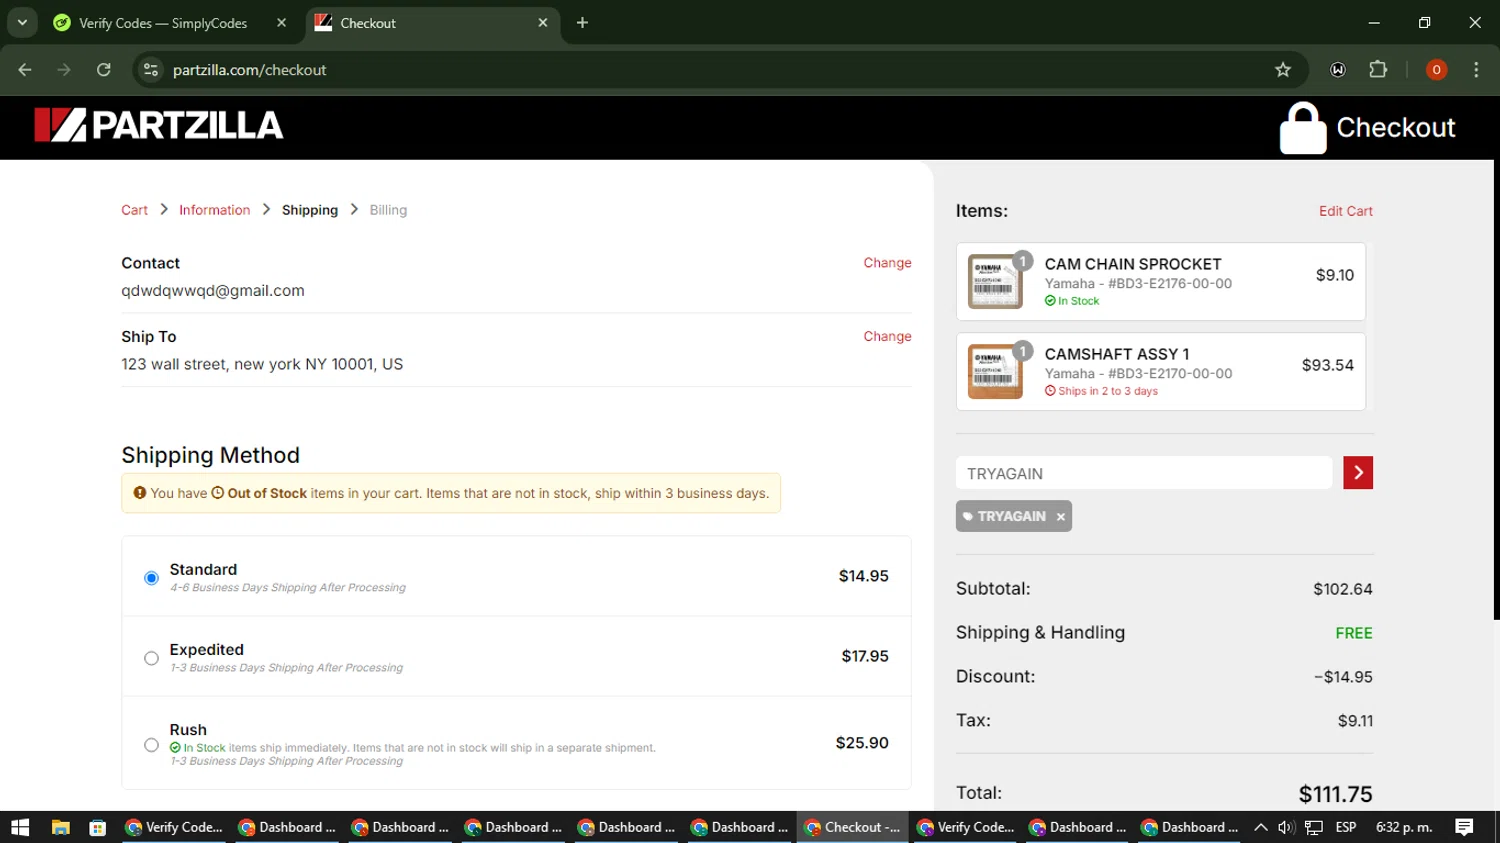Click the CAMSHAFT ASSY 1 item title
Image resolution: width=1500 pixels, height=843 pixels.
pyautogui.click(x=1117, y=354)
